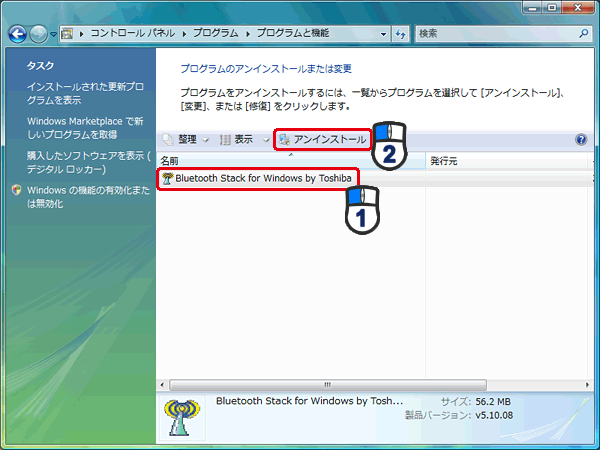Click the horizontal scrollbar left arrow
This screenshot has width=600, height=450.
tap(162, 385)
